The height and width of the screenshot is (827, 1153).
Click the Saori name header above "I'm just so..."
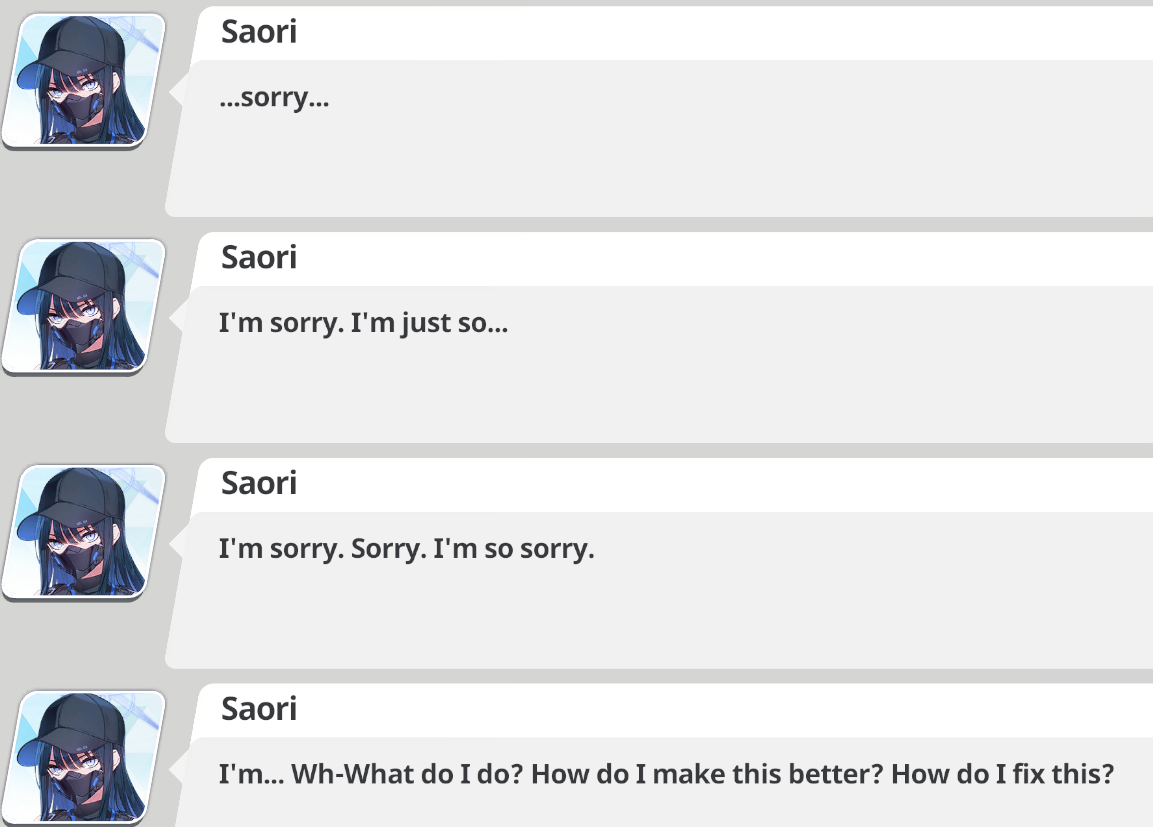(259, 257)
